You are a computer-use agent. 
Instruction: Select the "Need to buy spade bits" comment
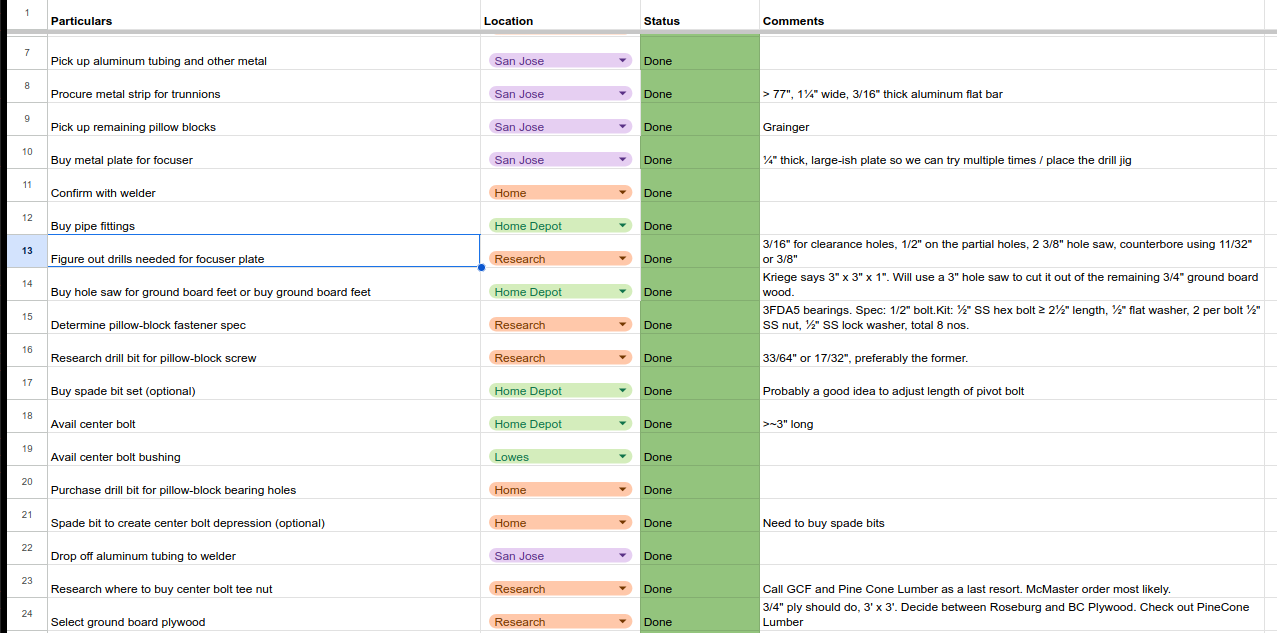click(x=1016, y=523)
